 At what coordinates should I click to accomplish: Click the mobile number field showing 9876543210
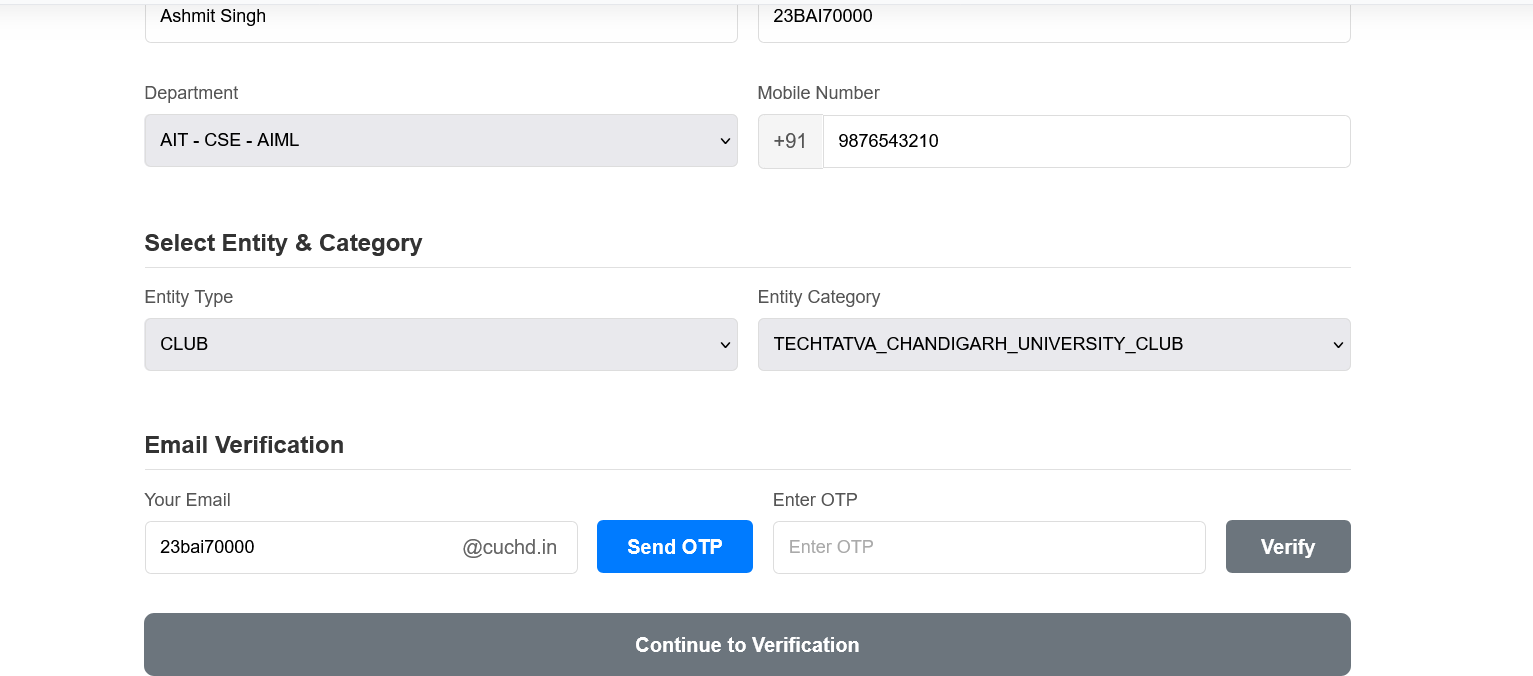point(1086,141)
